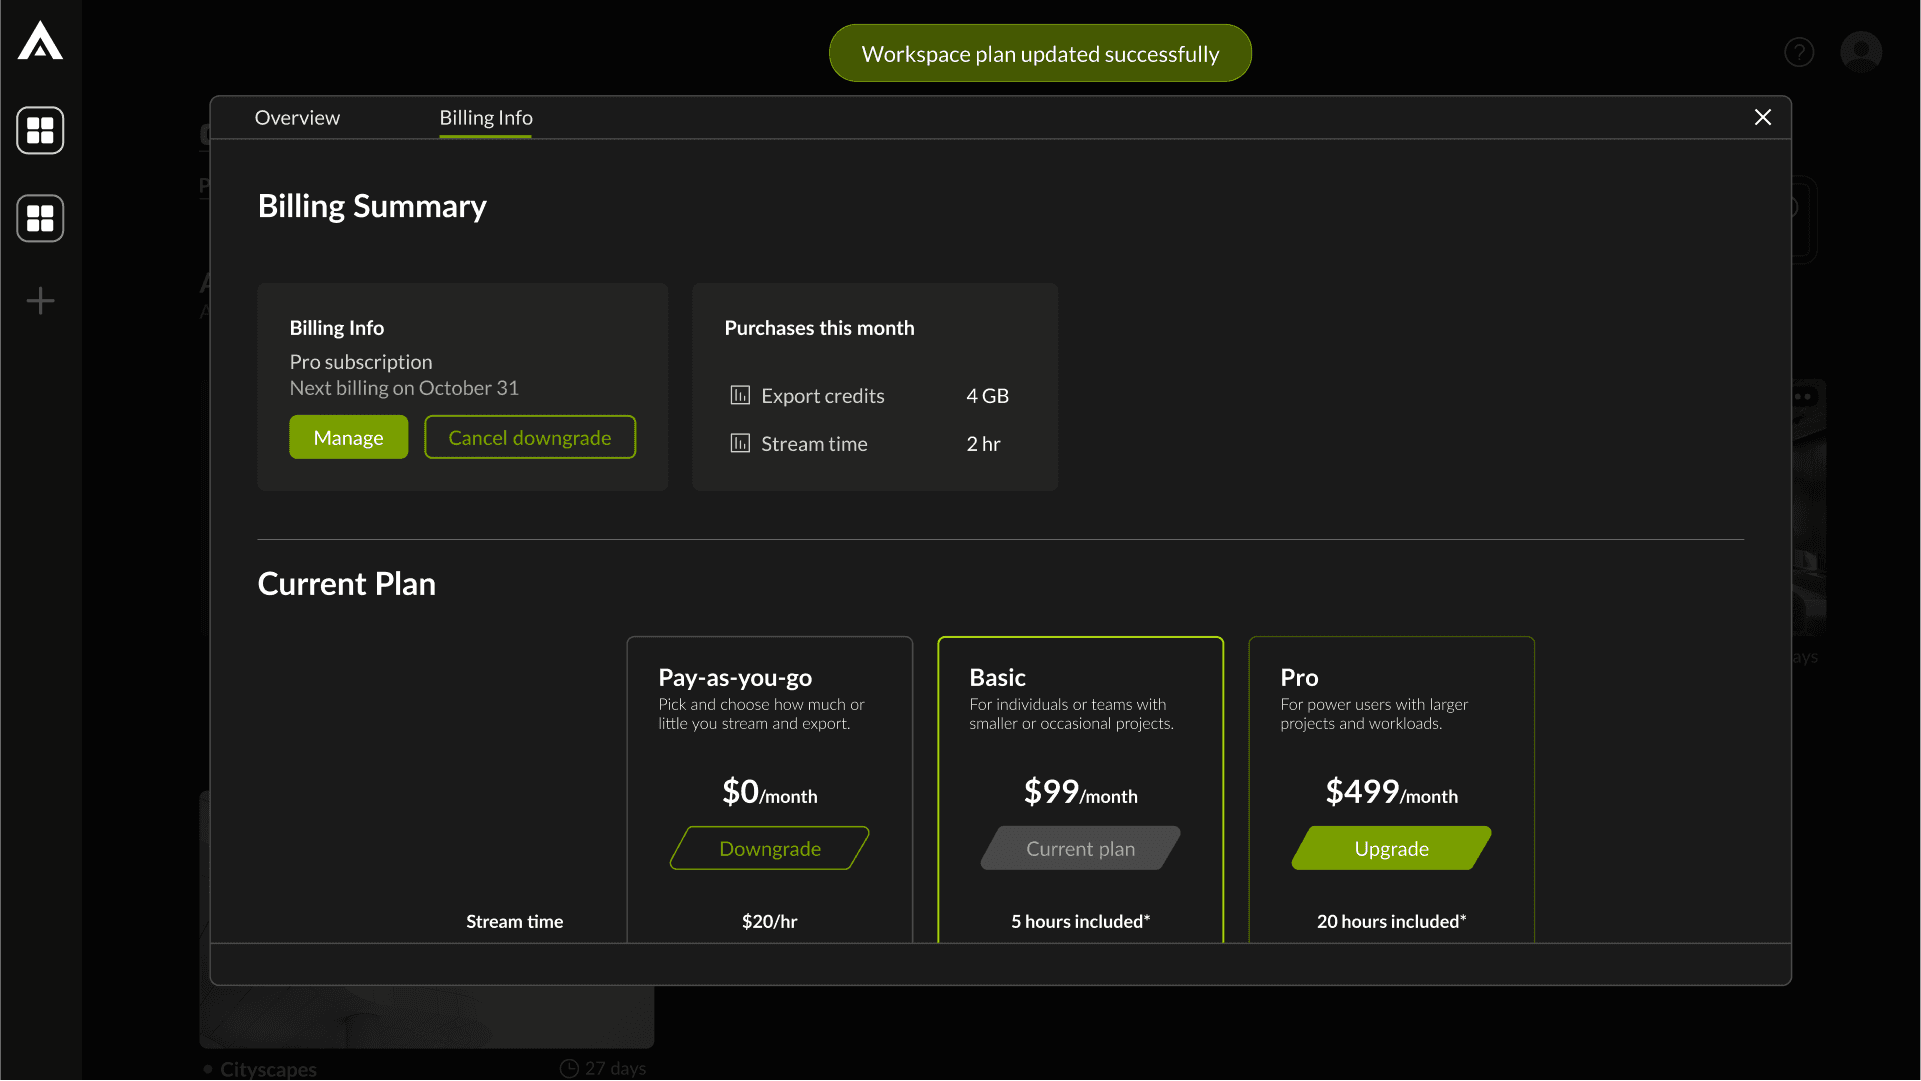
Task: Open the help question mark icon
Action: tap(1799, 52)
